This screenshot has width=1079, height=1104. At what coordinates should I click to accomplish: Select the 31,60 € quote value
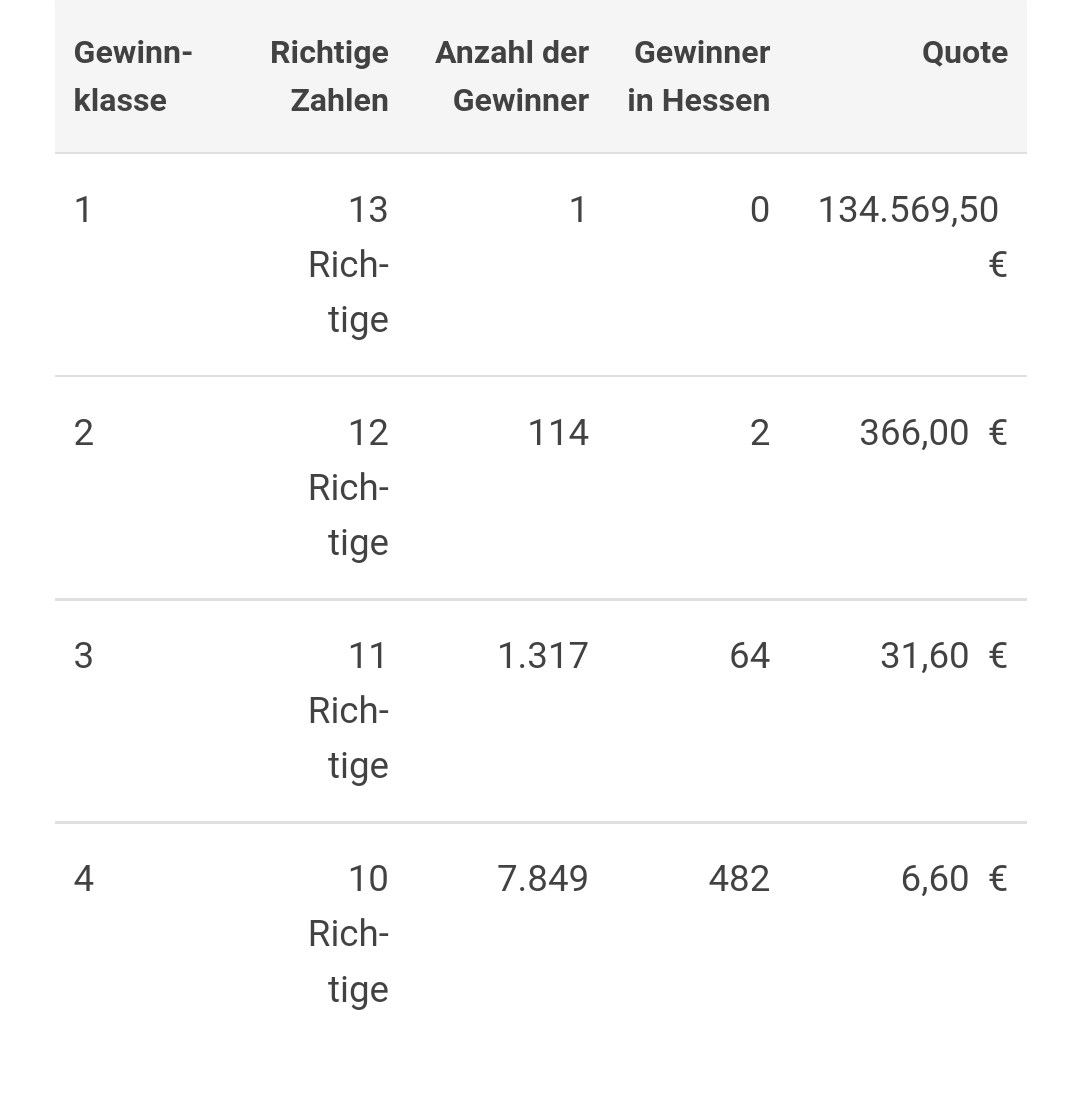(944, 656)
